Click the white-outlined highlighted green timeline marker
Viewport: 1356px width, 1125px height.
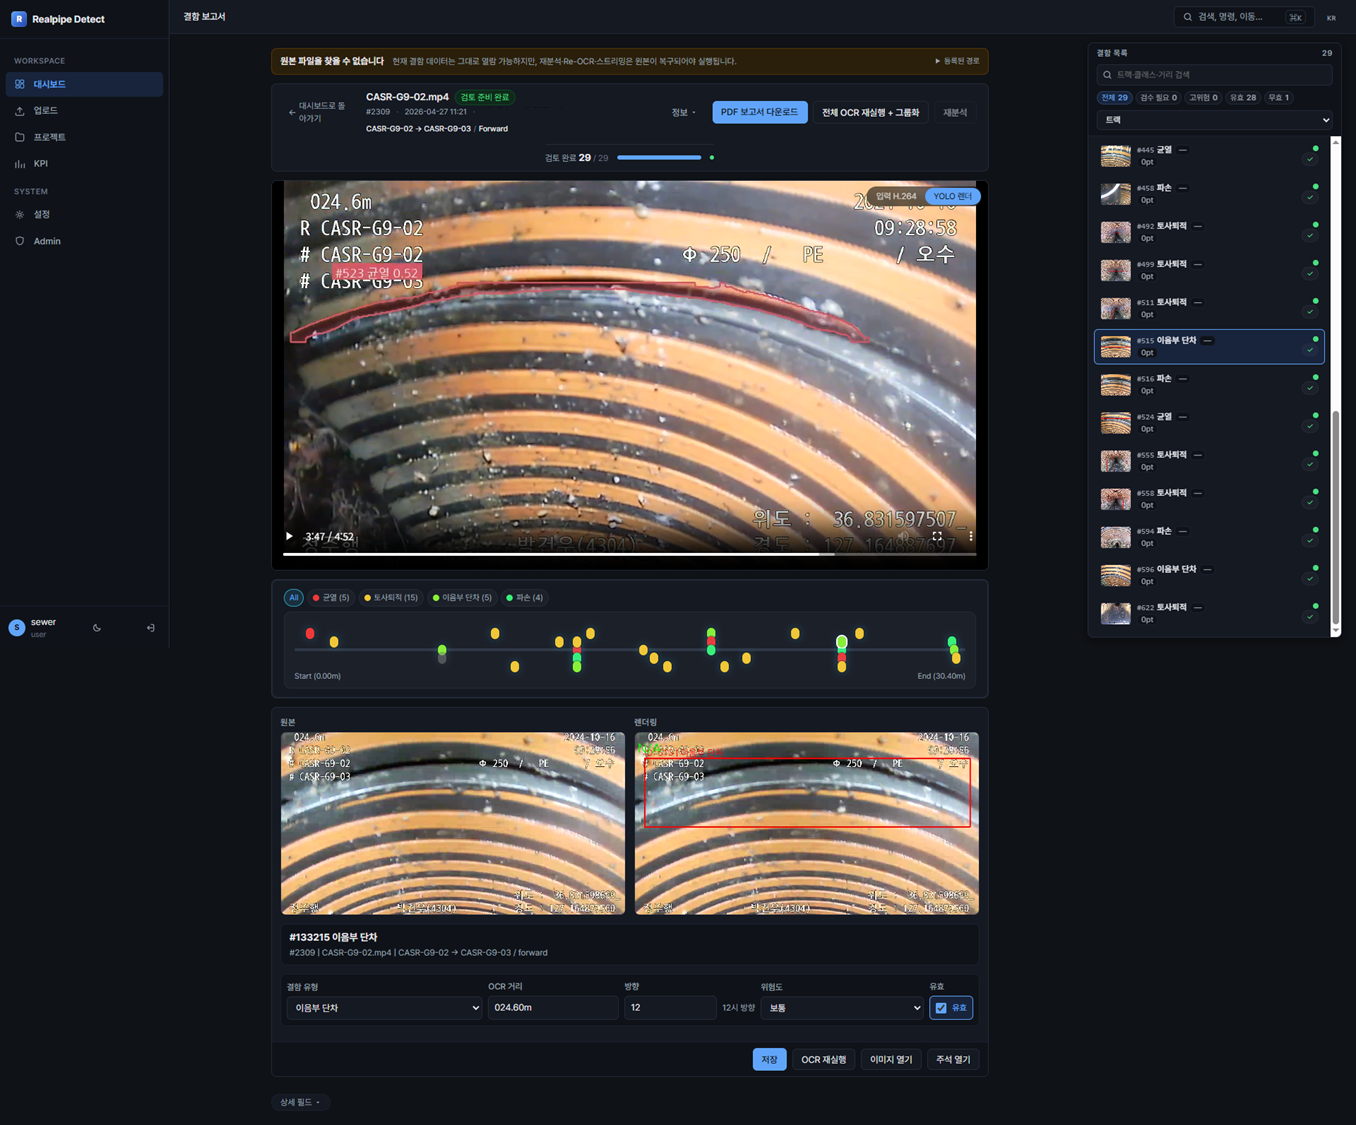pos(842,641)
